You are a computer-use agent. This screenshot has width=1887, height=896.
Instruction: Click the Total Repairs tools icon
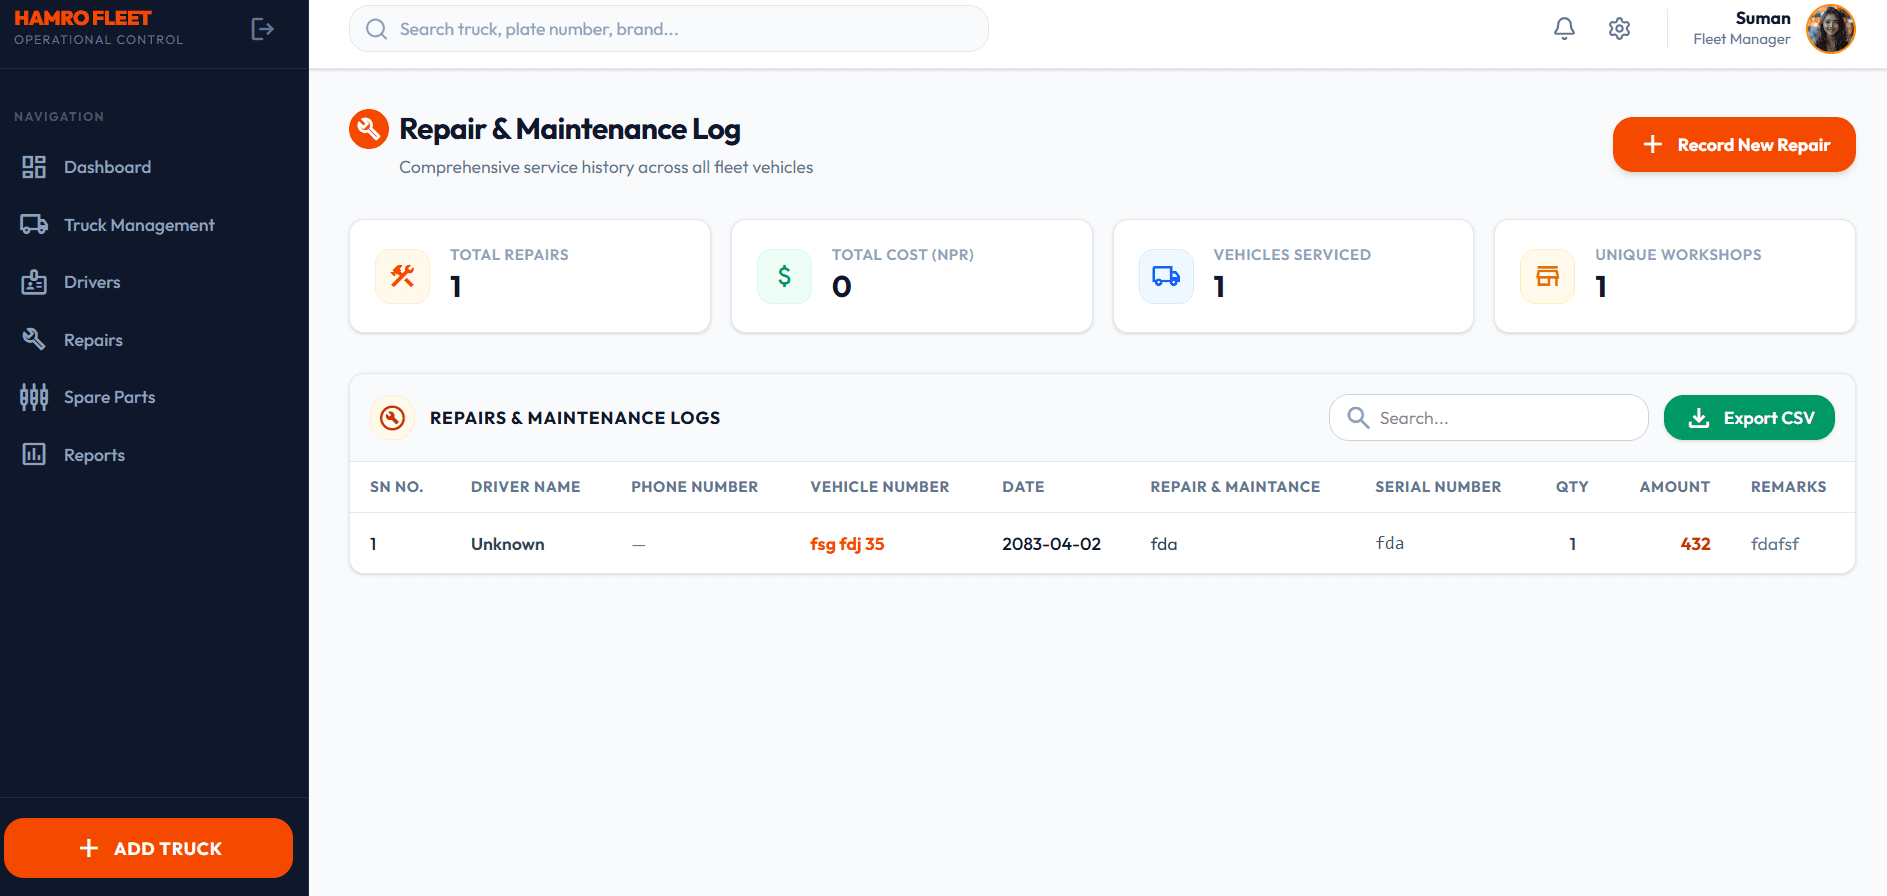(x=402, y=276)
